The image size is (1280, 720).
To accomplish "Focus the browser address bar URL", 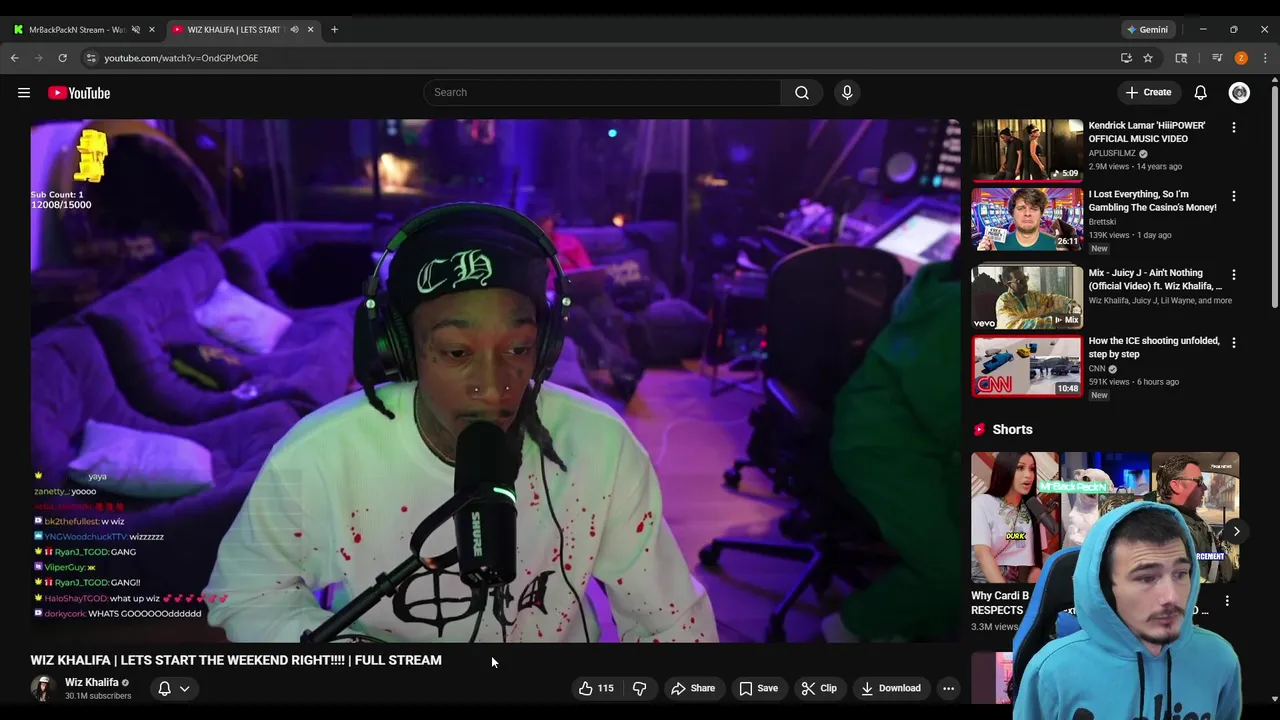I will click(181, 58).
